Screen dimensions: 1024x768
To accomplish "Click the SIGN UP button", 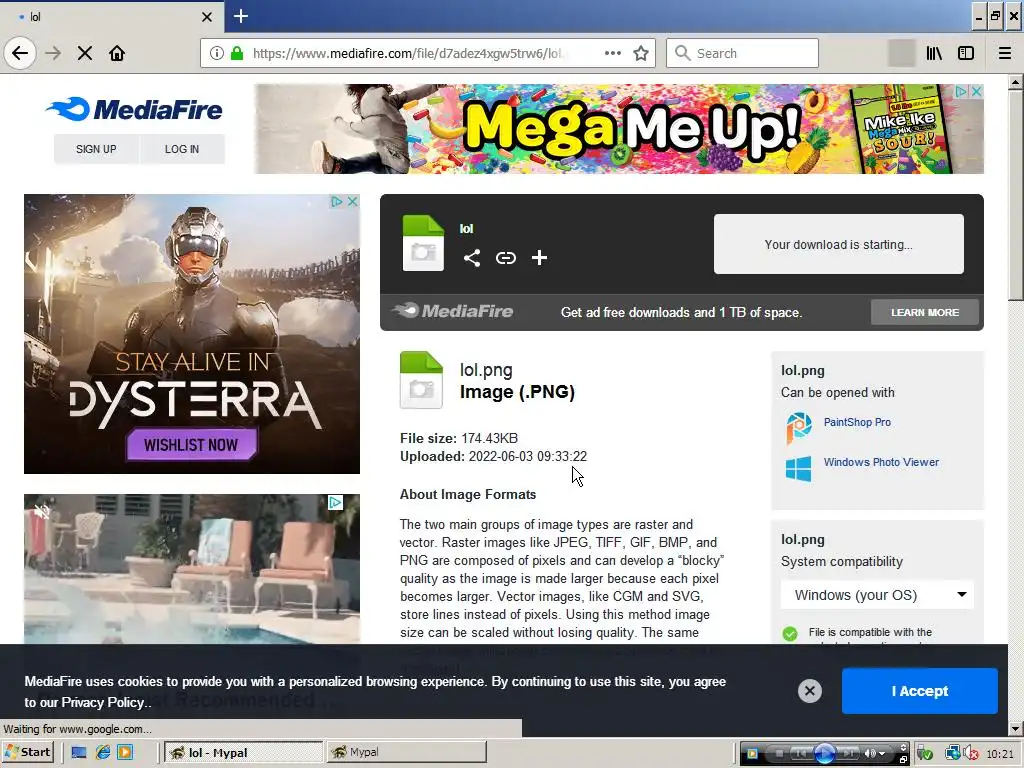I will click(x=96, y=149).
